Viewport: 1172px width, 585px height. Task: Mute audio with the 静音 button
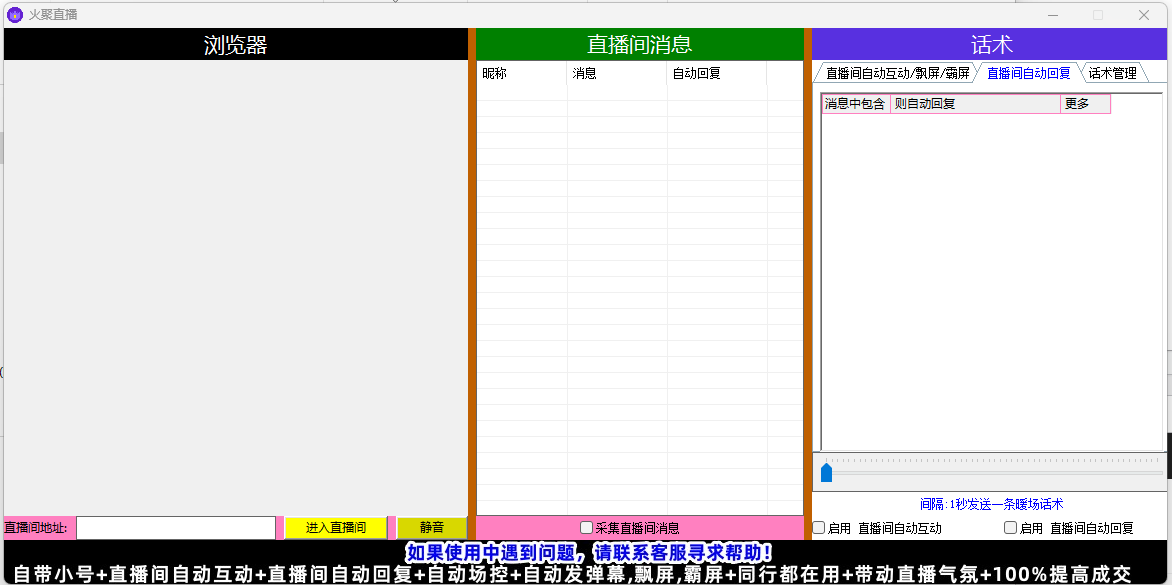432,527
